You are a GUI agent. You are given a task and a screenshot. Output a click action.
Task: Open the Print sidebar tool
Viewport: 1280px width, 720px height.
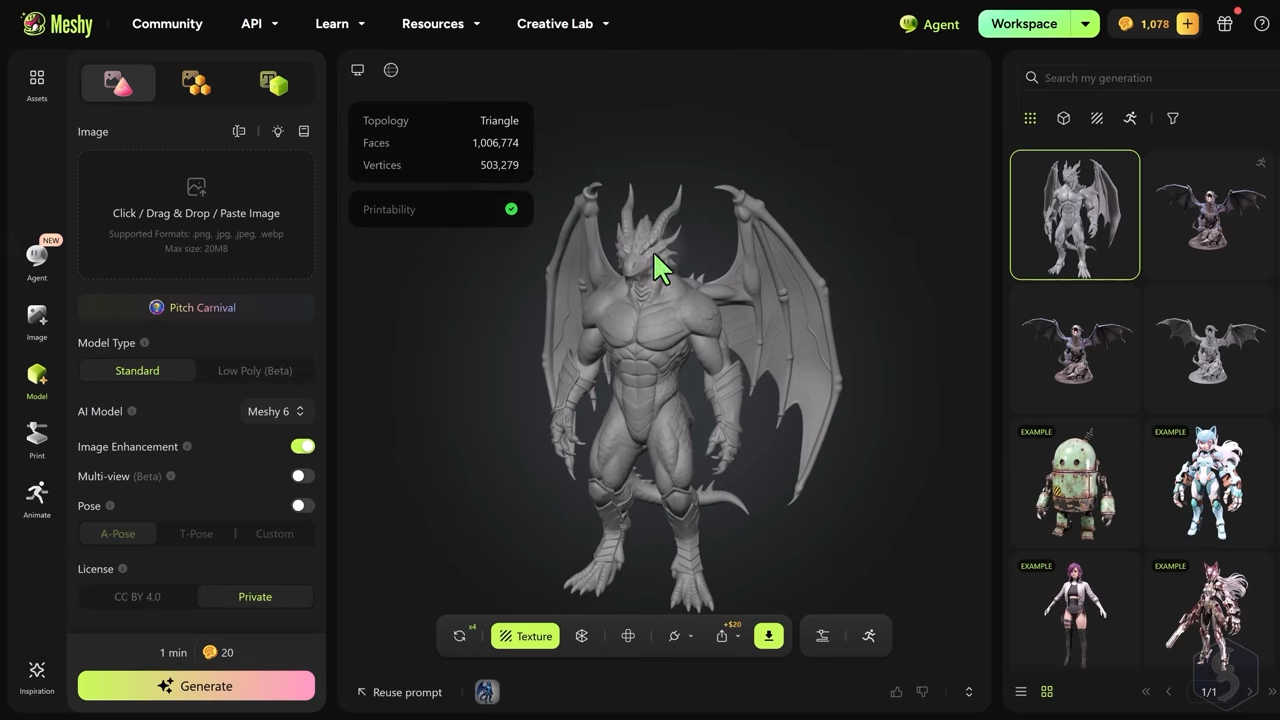[37, 440]
